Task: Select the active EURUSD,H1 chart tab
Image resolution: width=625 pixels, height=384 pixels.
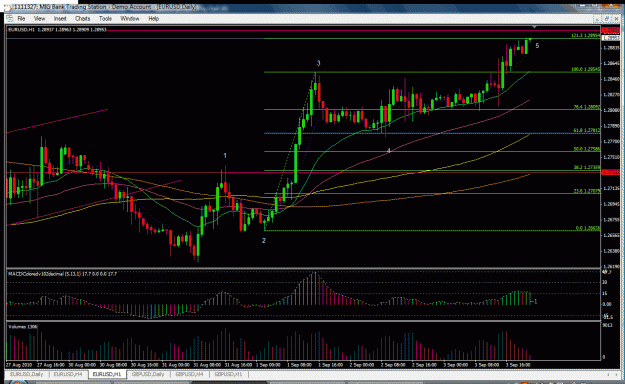Action: click(x=106, y=374)
